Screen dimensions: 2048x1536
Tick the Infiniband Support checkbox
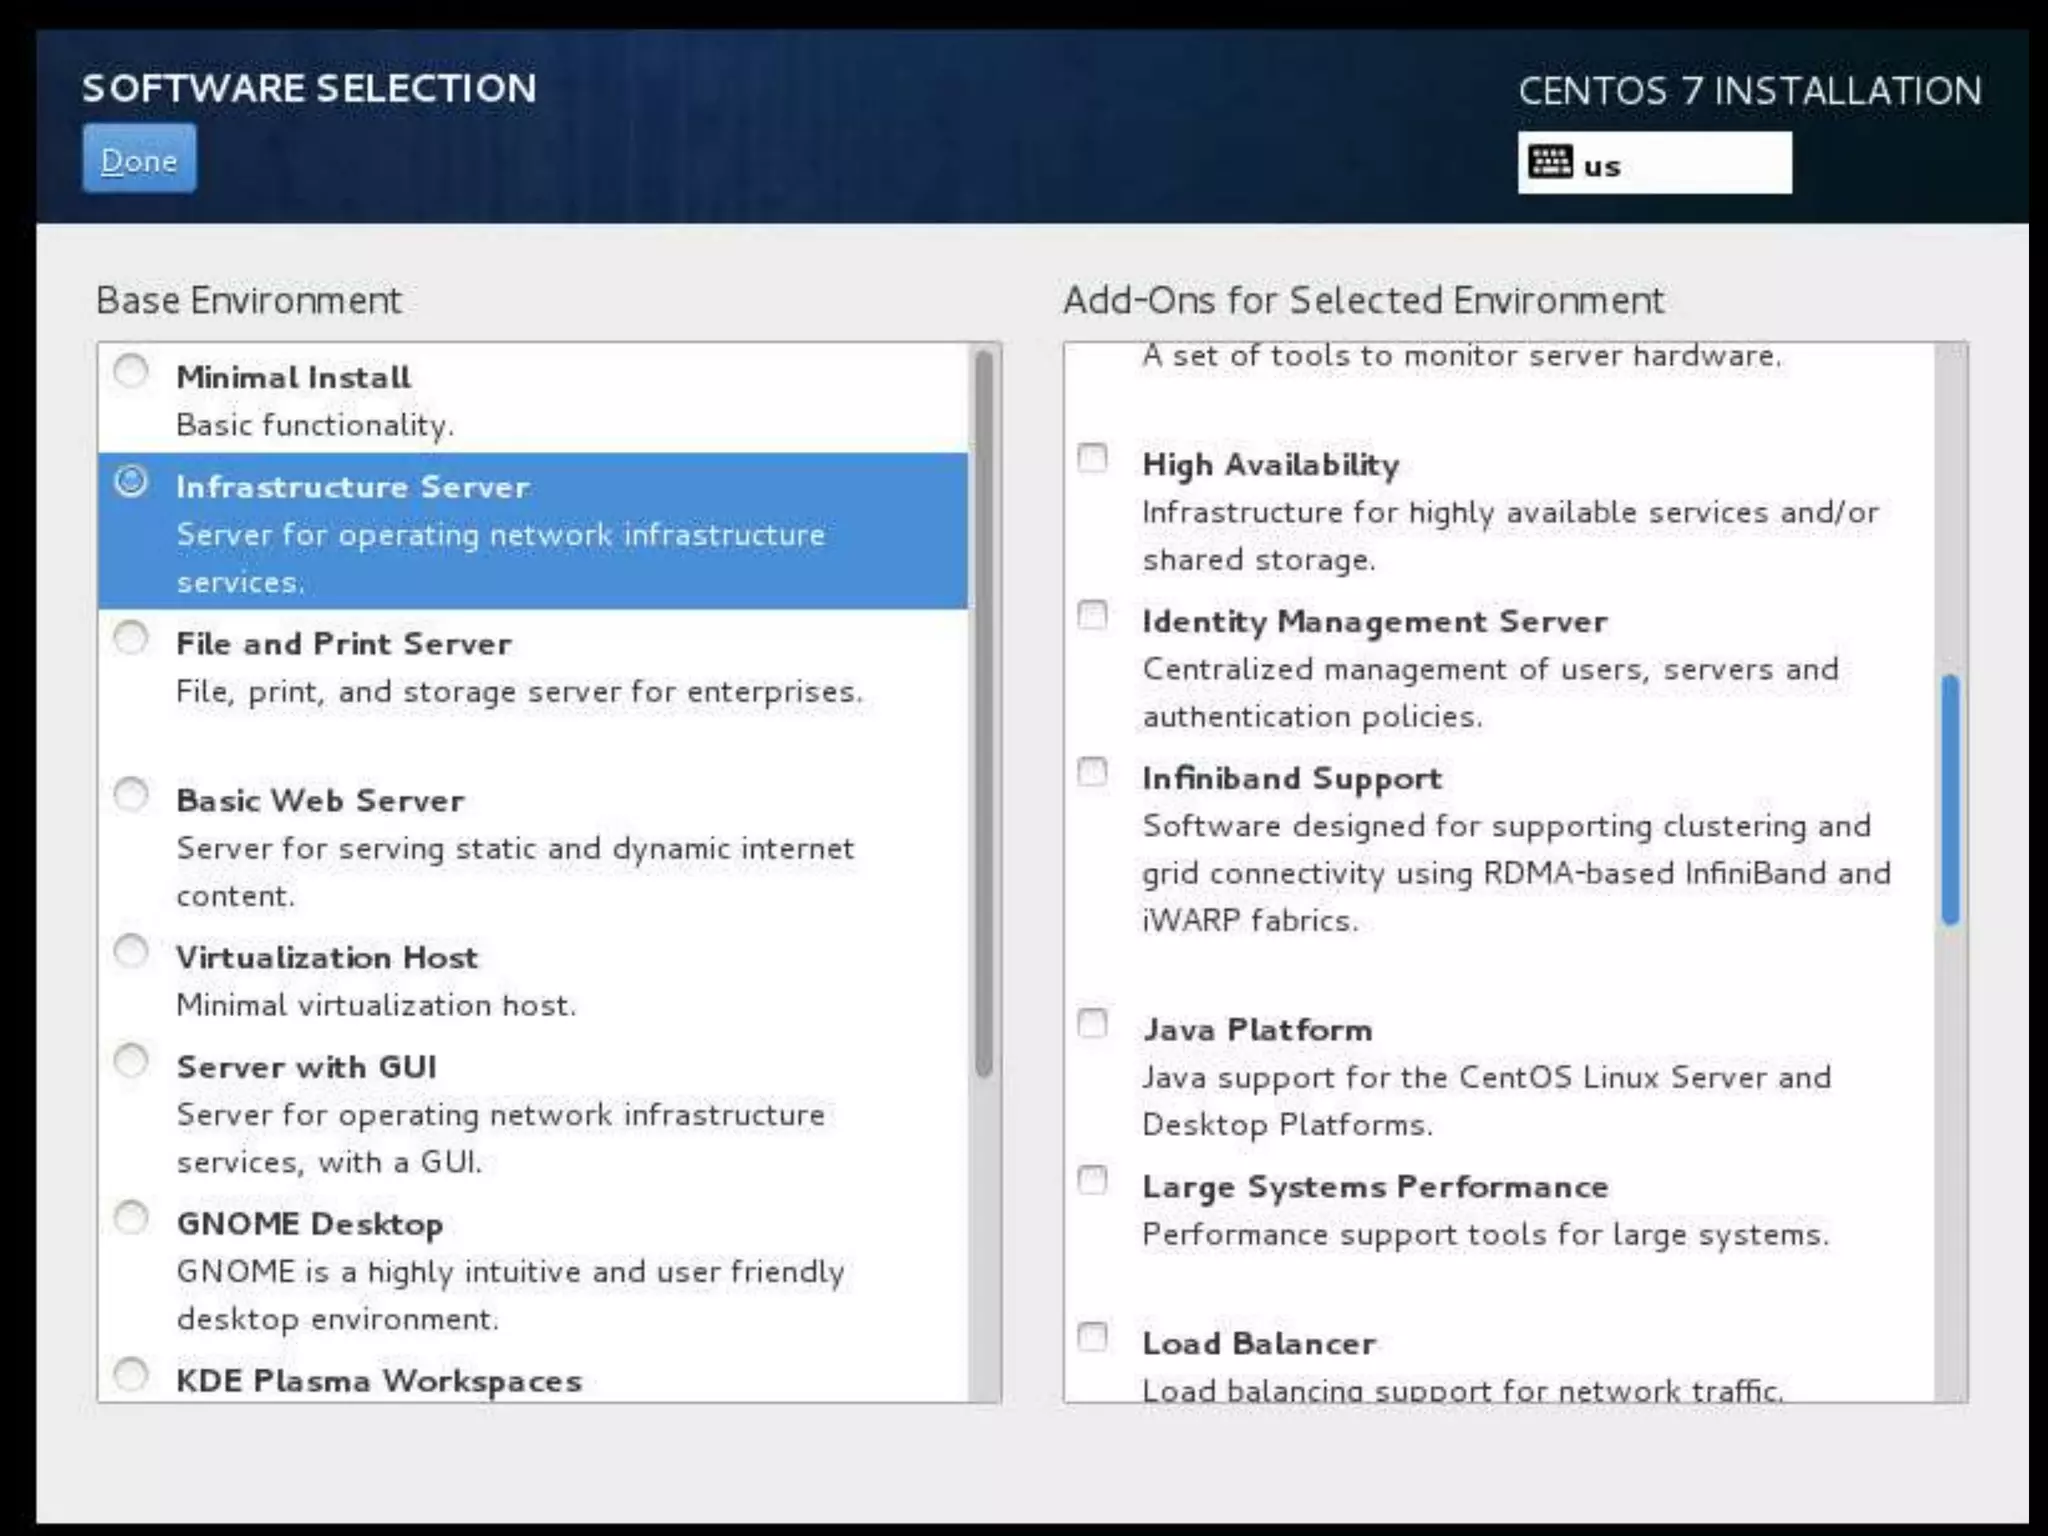tap(1092, 772)
